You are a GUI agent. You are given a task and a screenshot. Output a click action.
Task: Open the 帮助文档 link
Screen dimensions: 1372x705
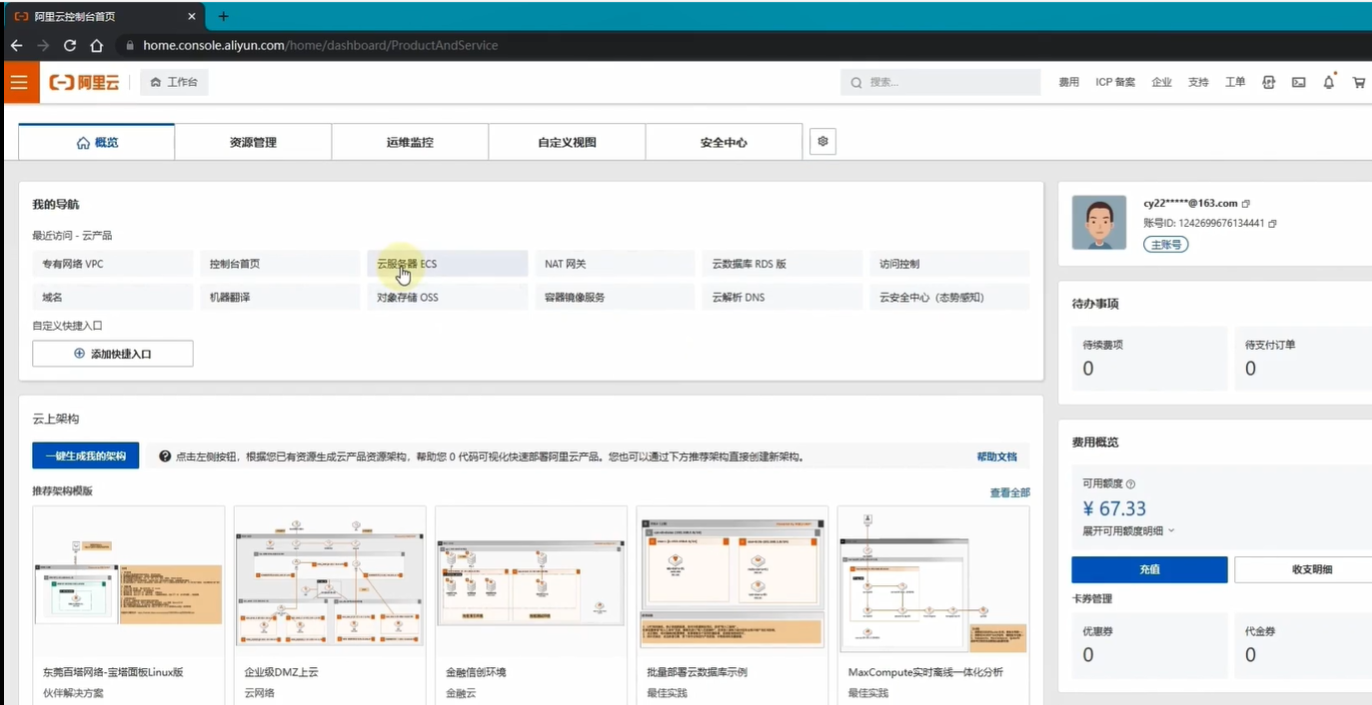(x=997, y=457)
